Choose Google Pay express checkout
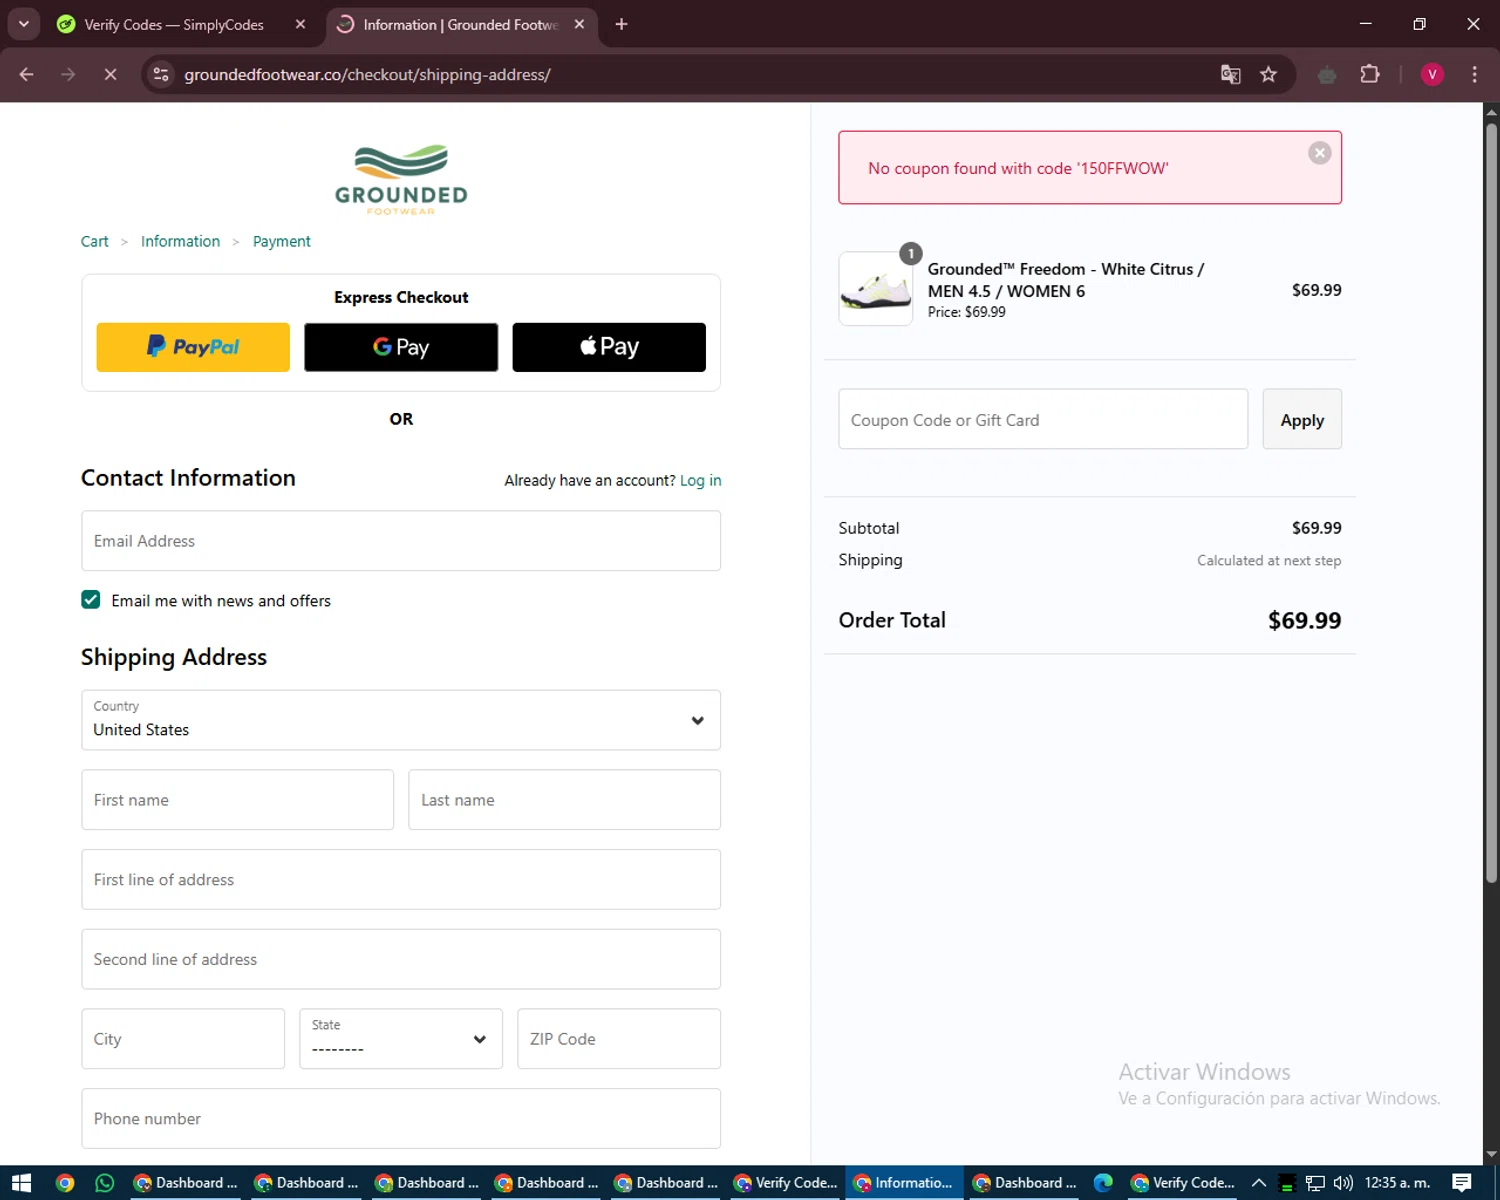The image size is (1500, 1200). tap(401, 347)
